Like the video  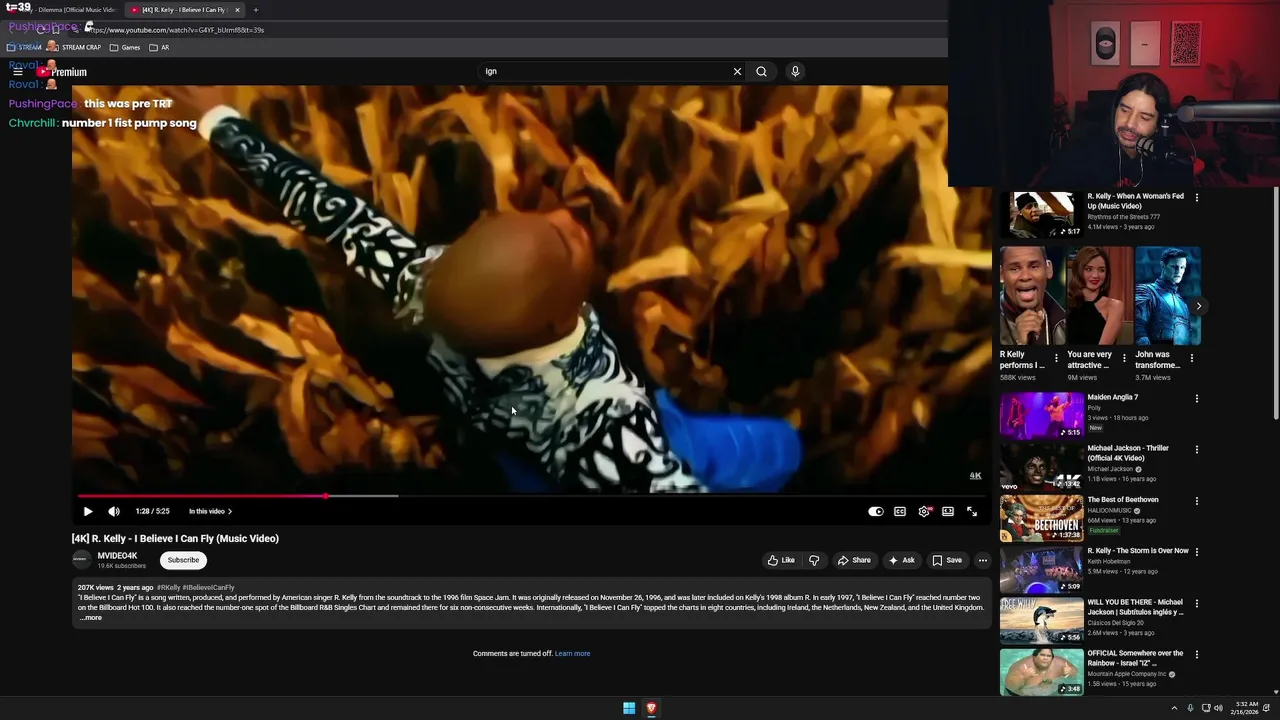(781, 560)
